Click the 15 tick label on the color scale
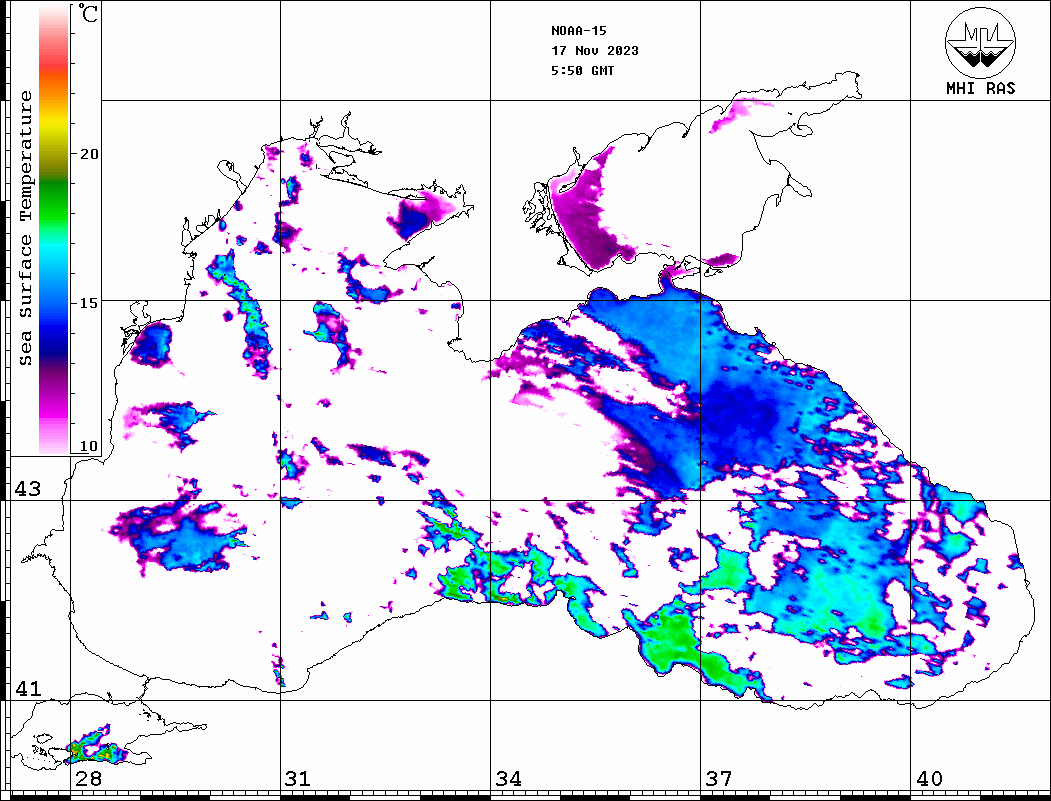This screenshot has width=1051, height=801. coord(88,303)
